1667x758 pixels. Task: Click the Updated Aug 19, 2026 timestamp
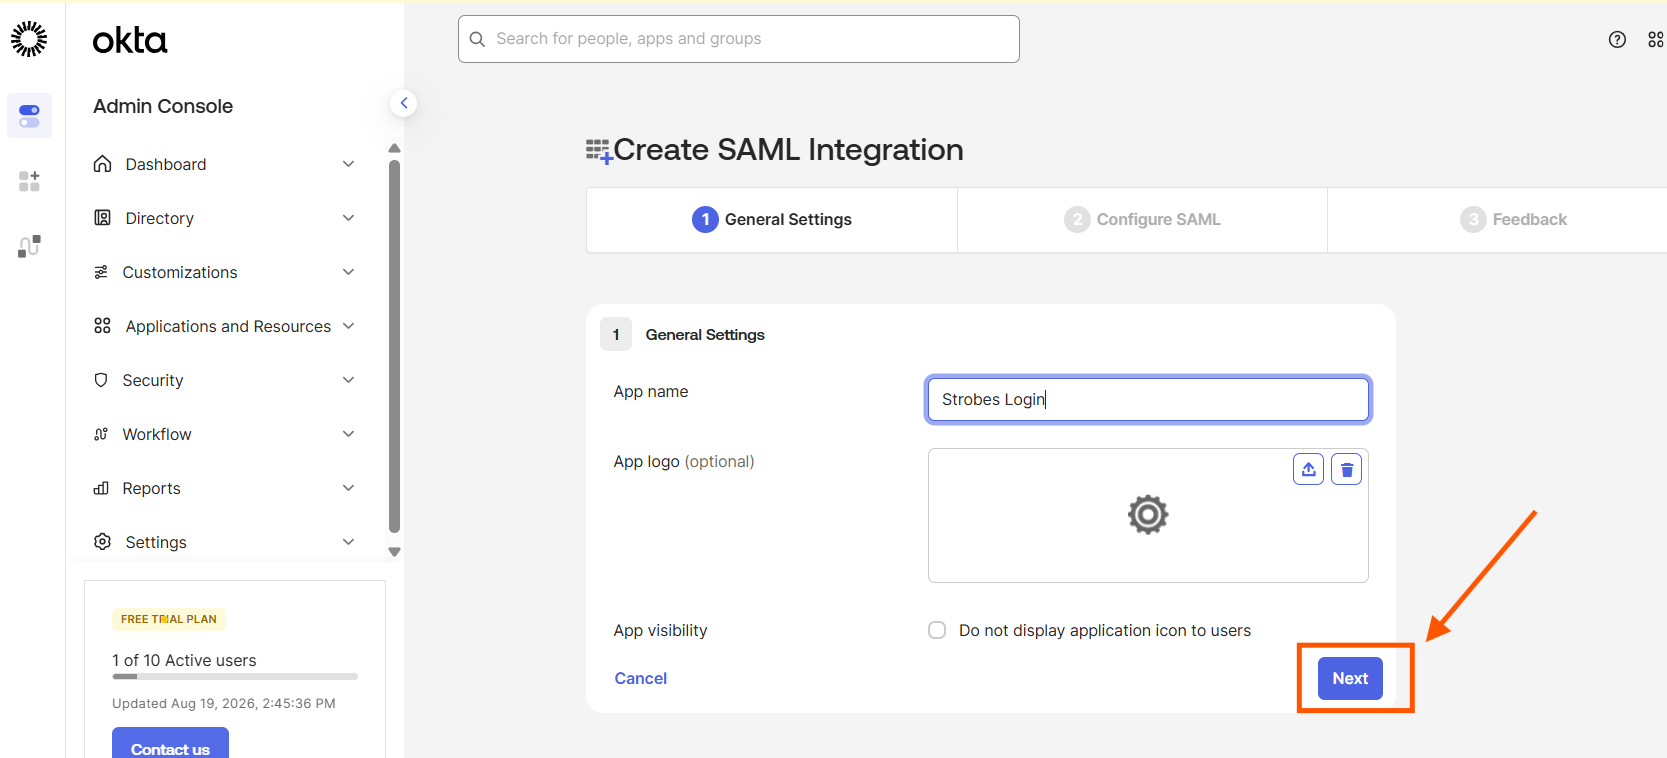(x=224, y=703)
